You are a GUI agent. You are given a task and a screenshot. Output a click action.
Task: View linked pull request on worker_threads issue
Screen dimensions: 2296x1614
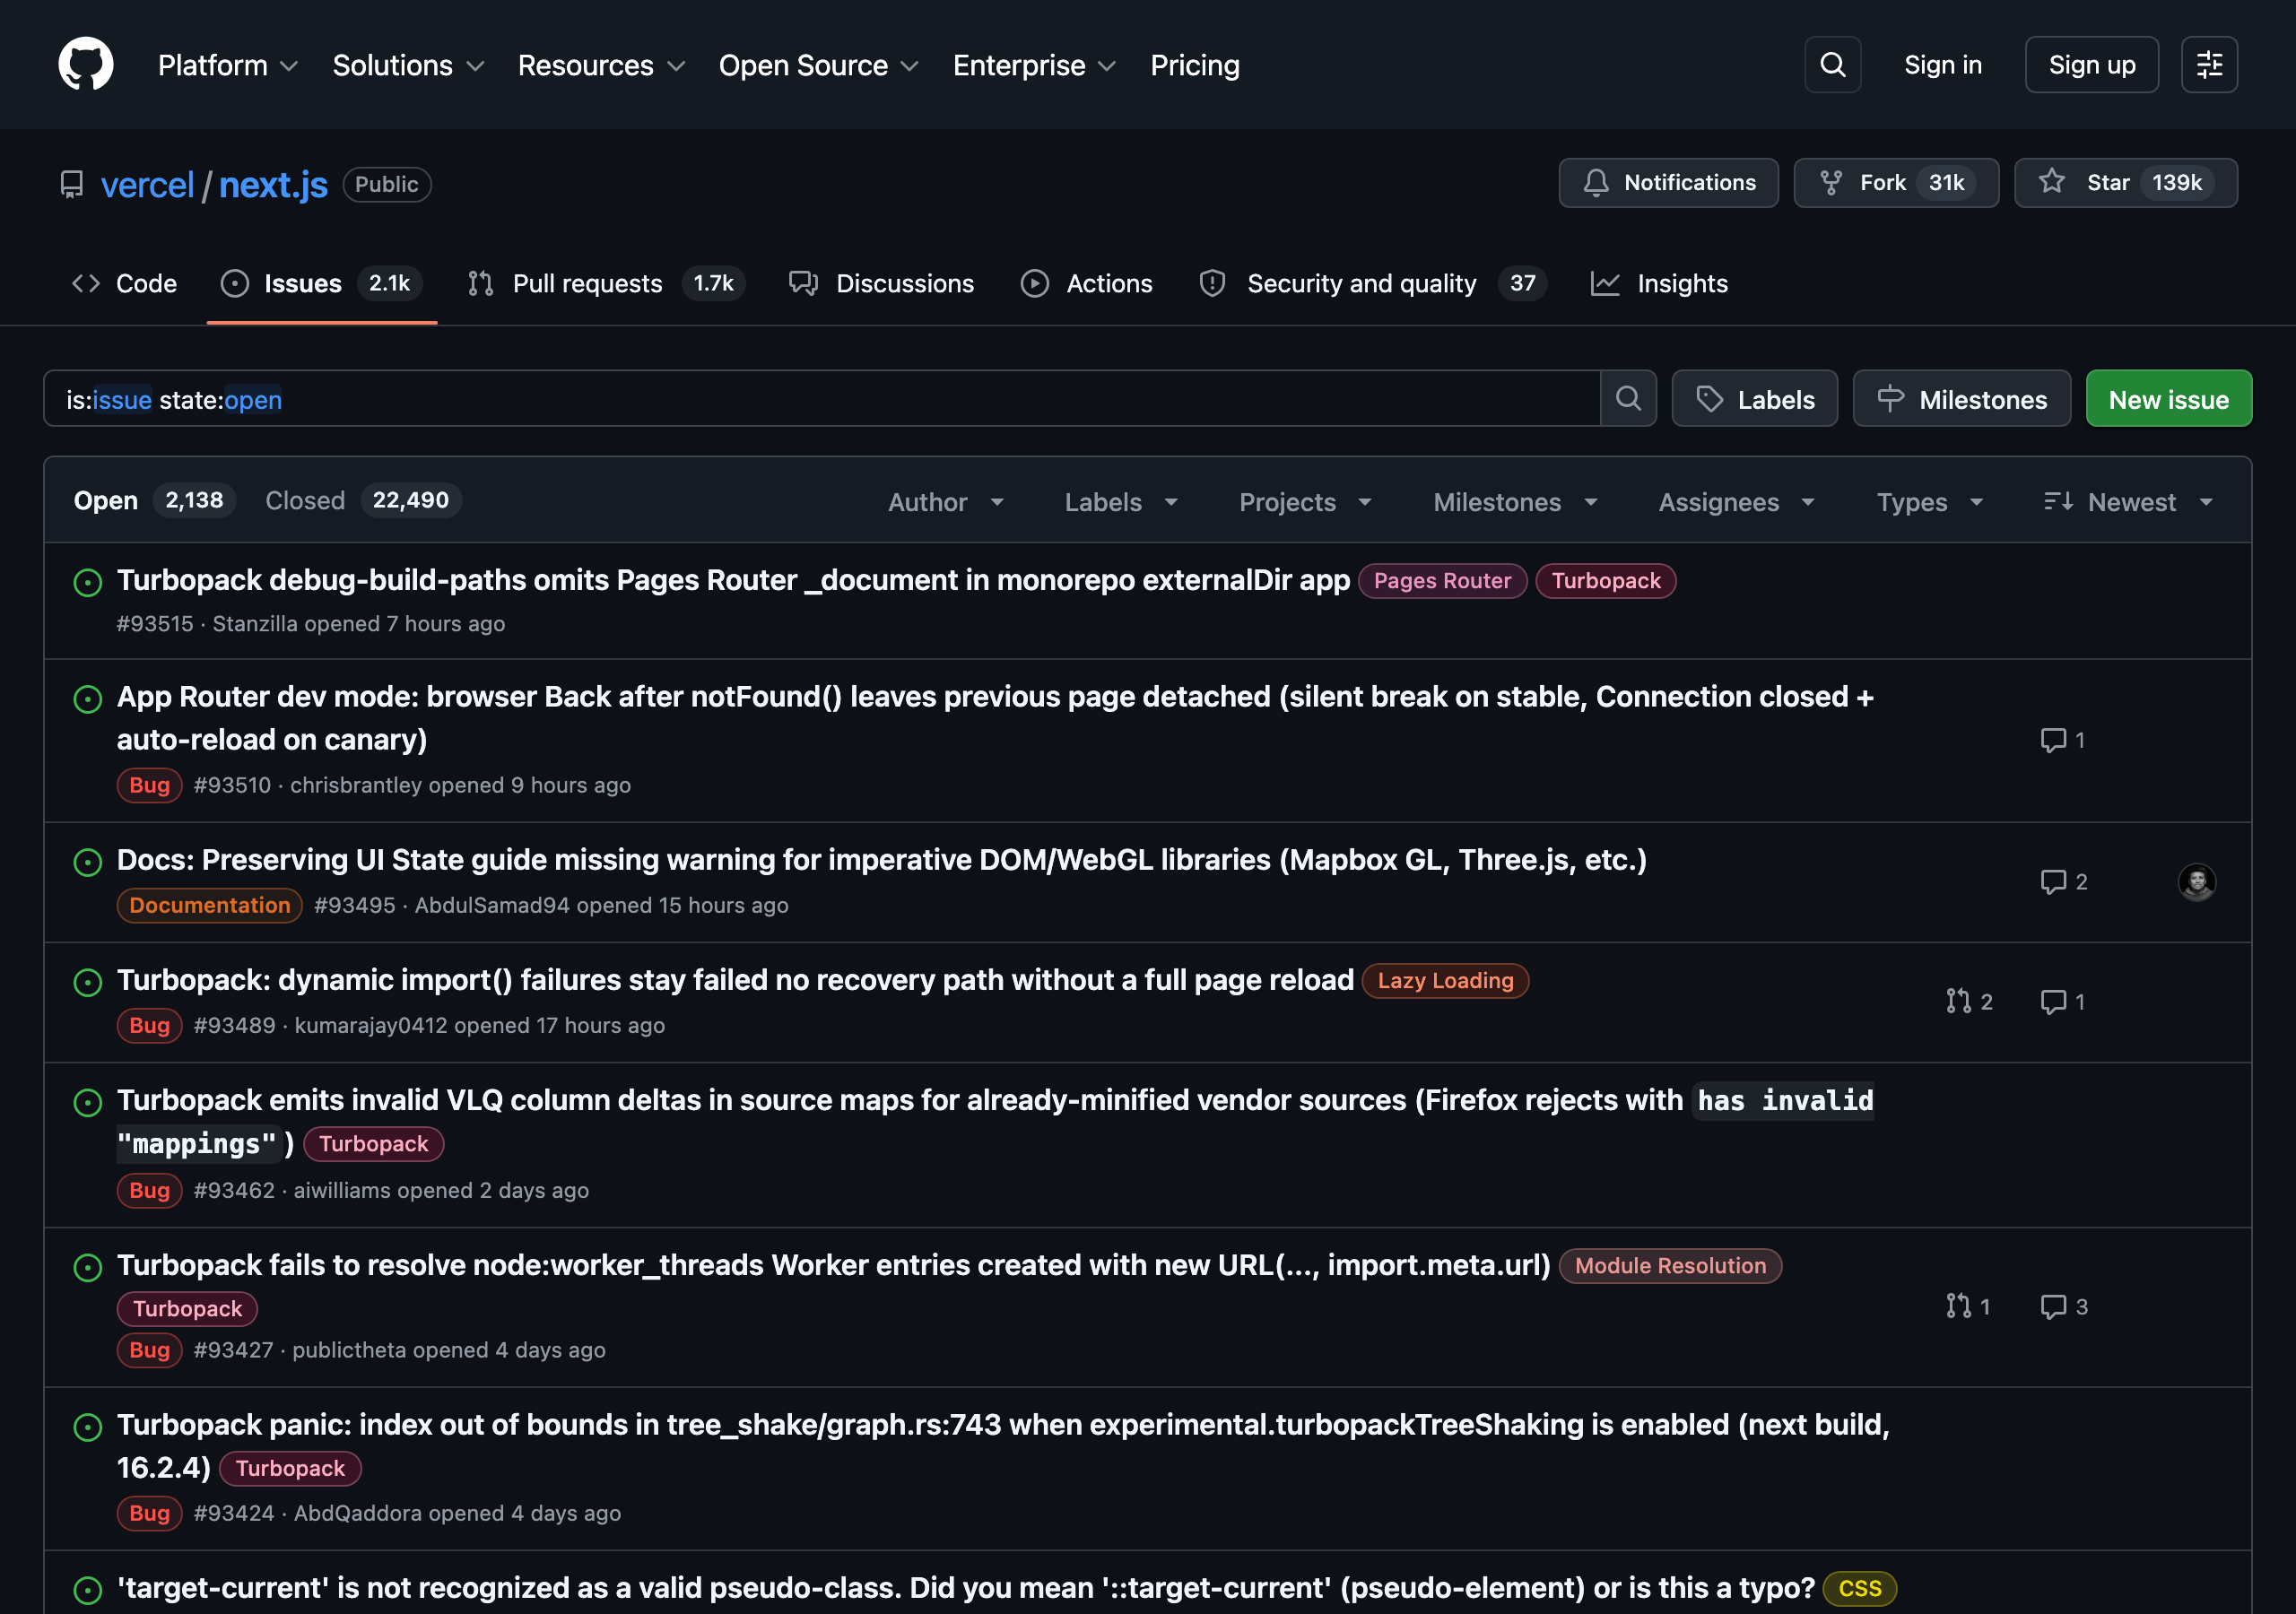coord(1968,1307)
